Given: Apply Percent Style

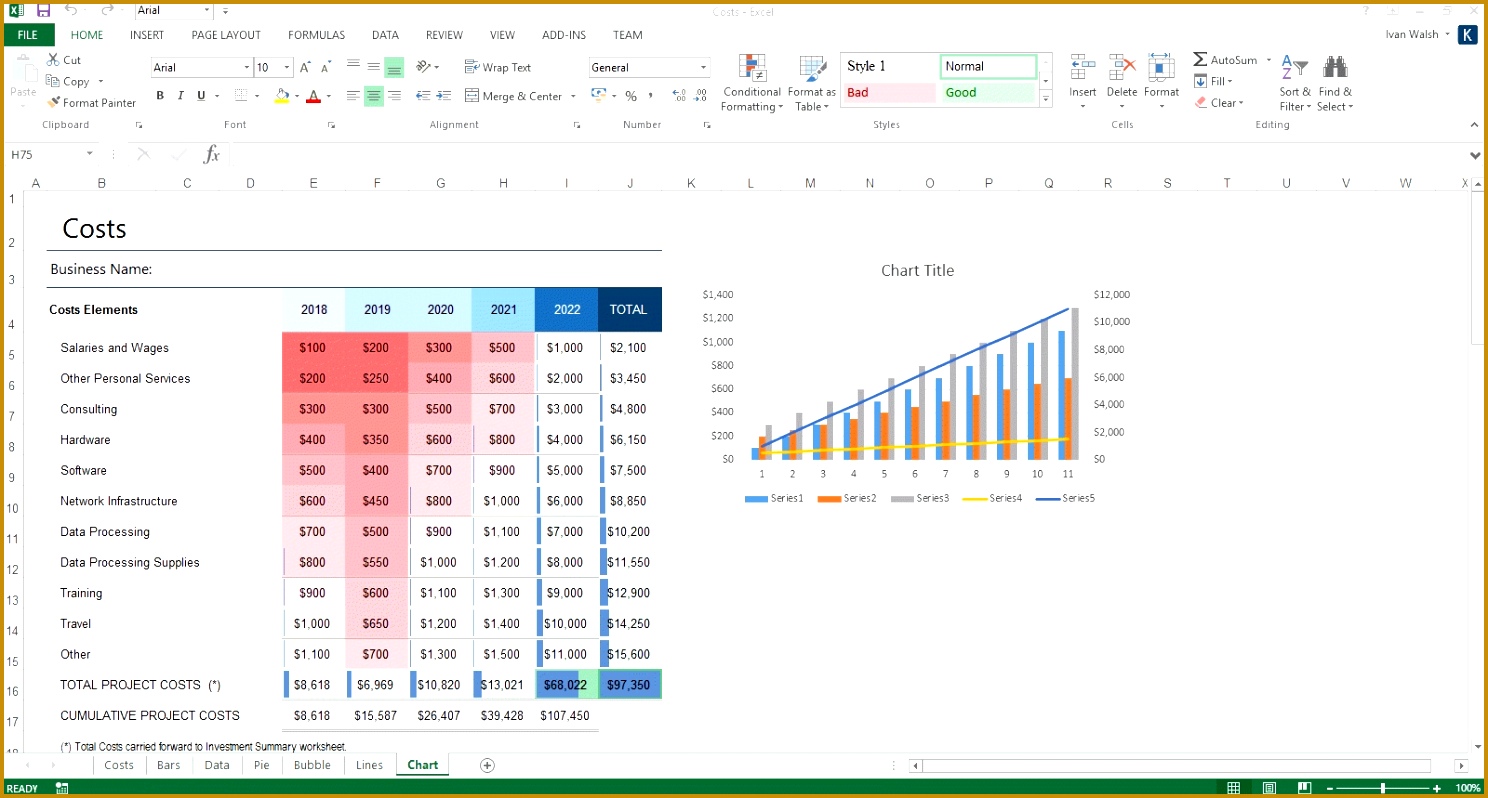Looking at the screenshot, I should click(631, 96).
